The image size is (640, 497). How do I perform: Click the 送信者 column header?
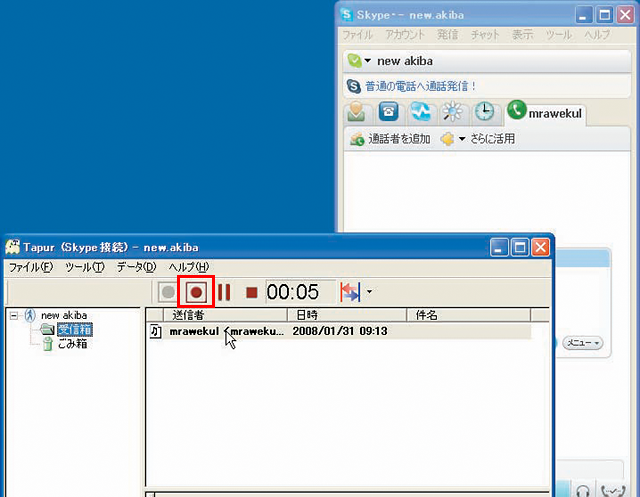coord(225,315)
